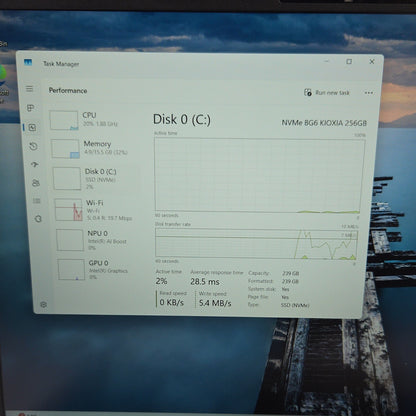This screenshot has height=416, width=416.
Task: Open Task Manager Settings gear
Action: [43, 304]
